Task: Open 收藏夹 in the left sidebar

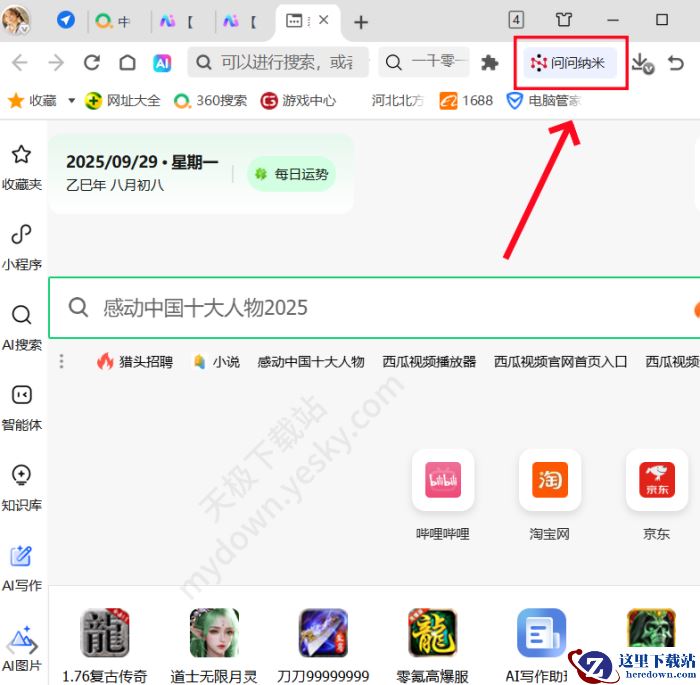Action: 21,167
